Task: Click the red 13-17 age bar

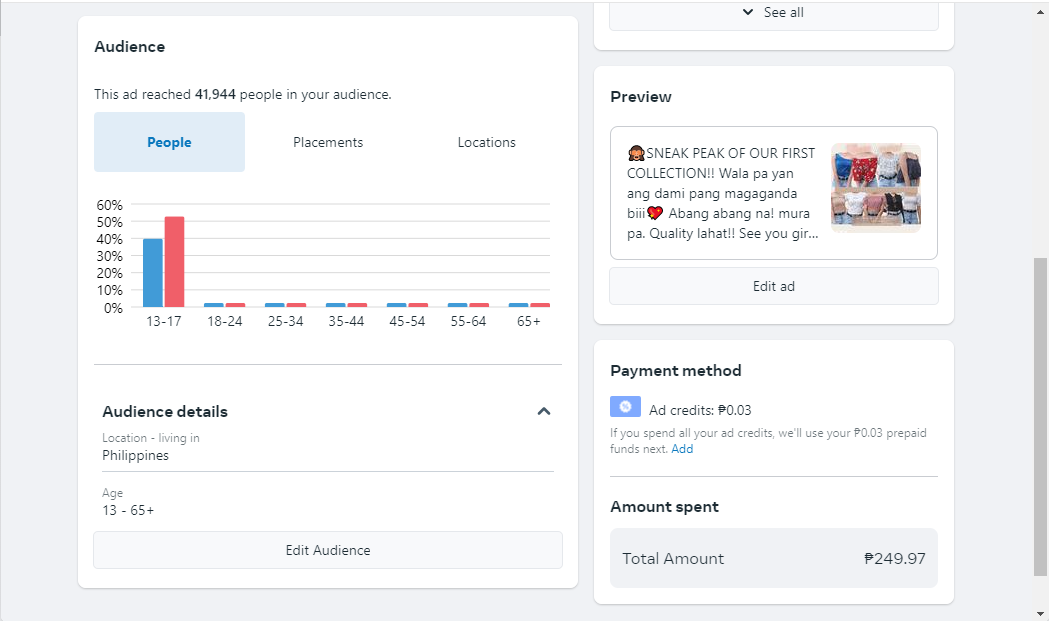Action: (174, 262)
